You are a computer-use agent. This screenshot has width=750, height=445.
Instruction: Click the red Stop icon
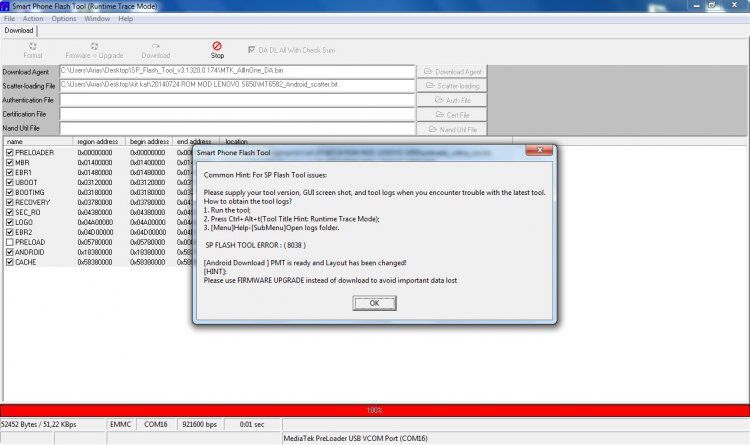[x=217, y=46]
